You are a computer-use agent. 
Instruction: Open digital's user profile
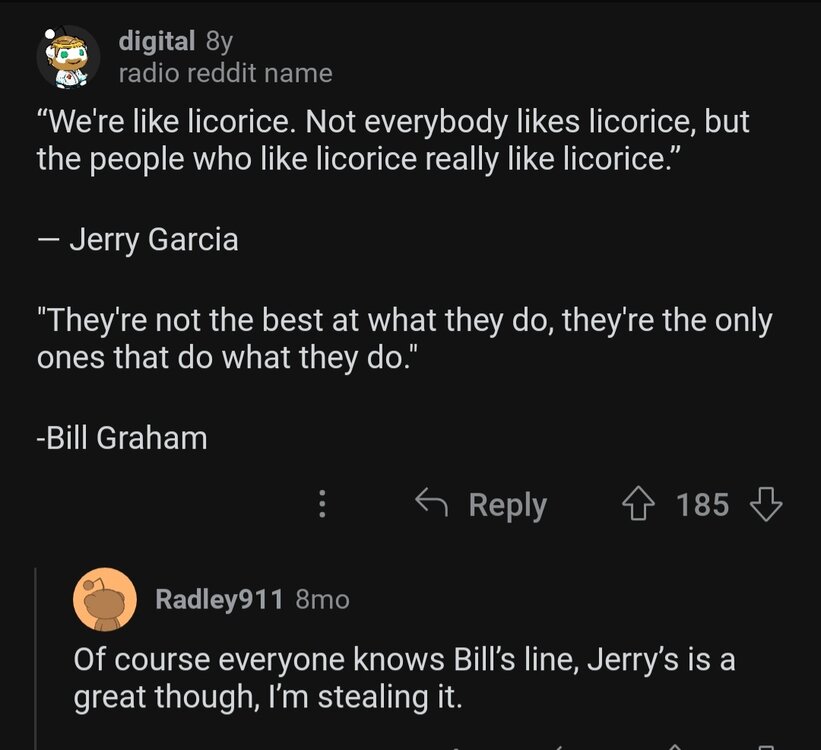coord(155,40)
